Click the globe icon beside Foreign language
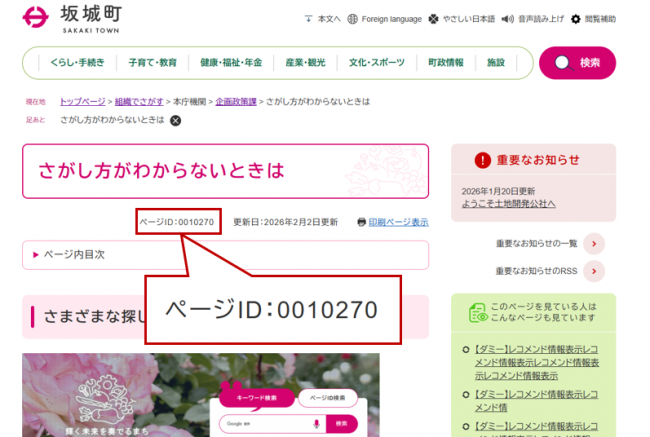Viewport: 650px width, 437px height. coord(352,19)
